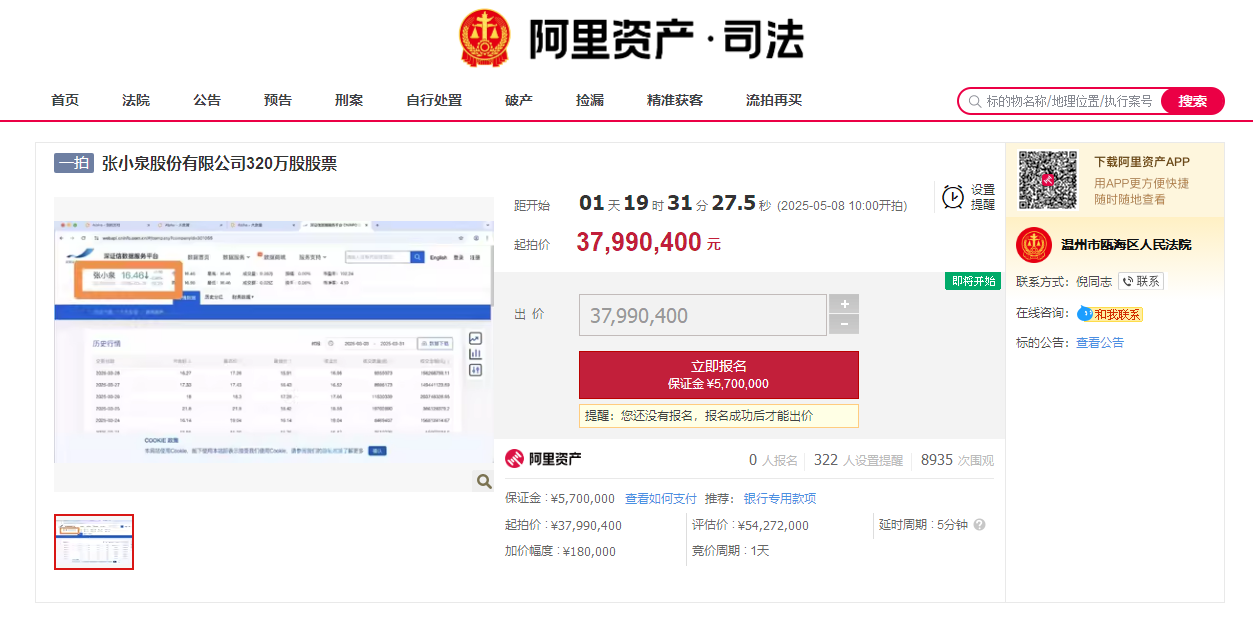
Task: Click the red 搜索 button
Action: pyautogui.click(x=1192, y=101)
